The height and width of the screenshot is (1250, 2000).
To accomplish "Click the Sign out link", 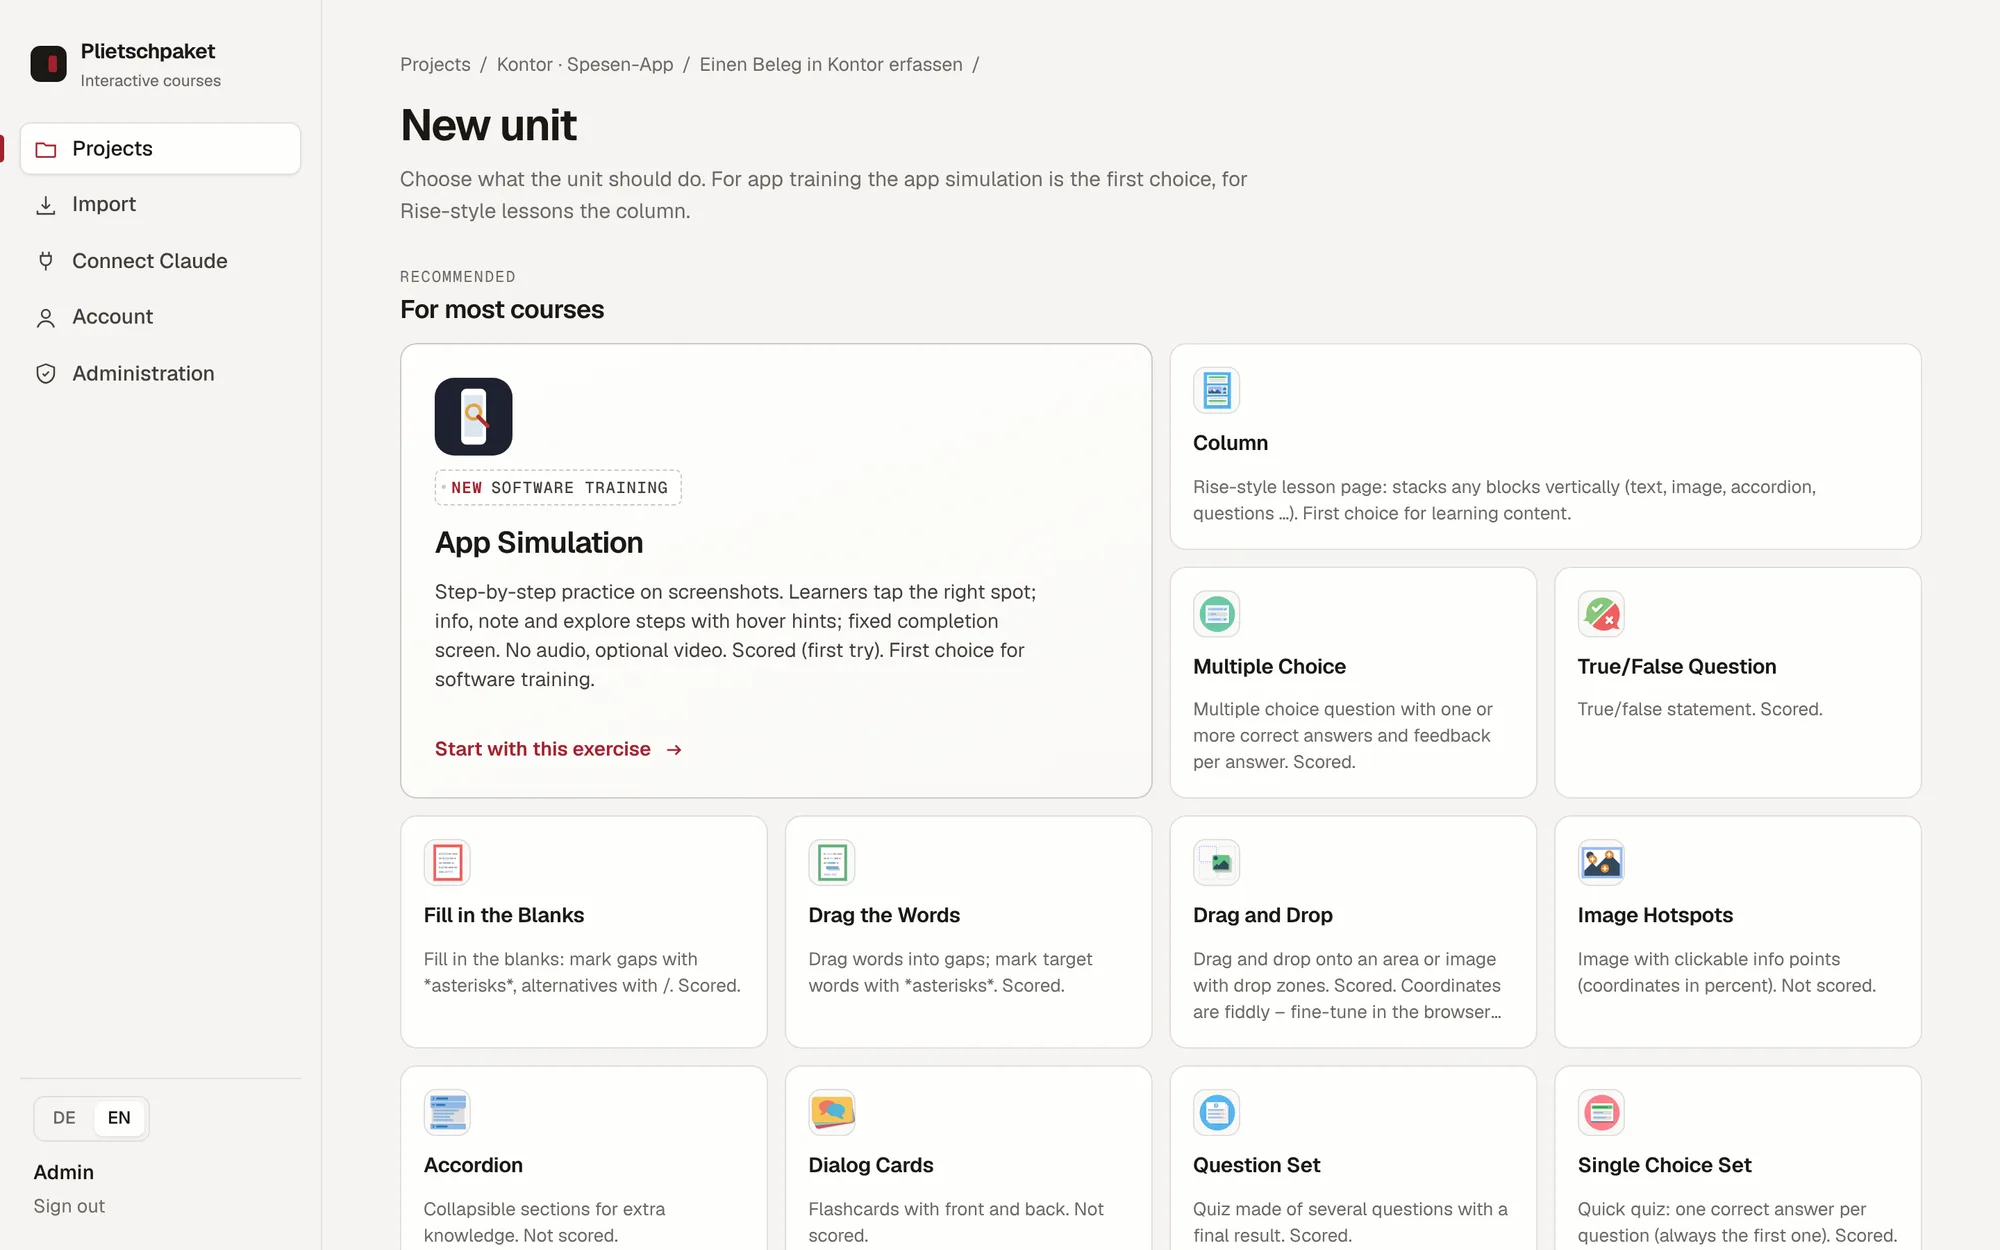I will pos(69,1206).
